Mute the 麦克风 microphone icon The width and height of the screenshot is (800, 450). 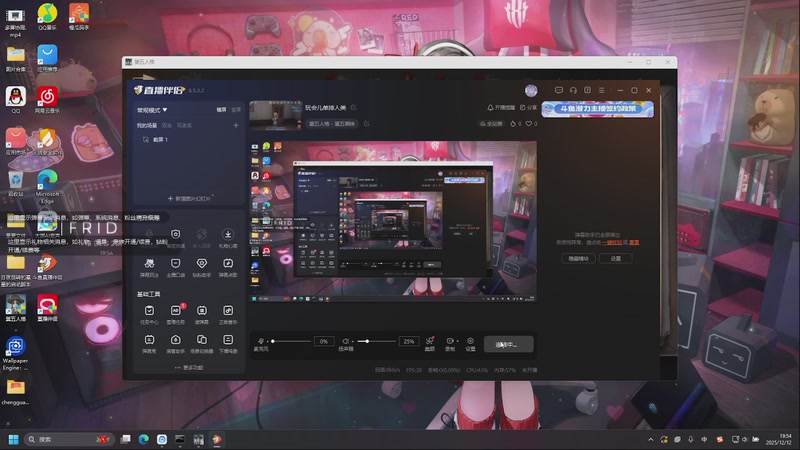[x=261, y=341]
